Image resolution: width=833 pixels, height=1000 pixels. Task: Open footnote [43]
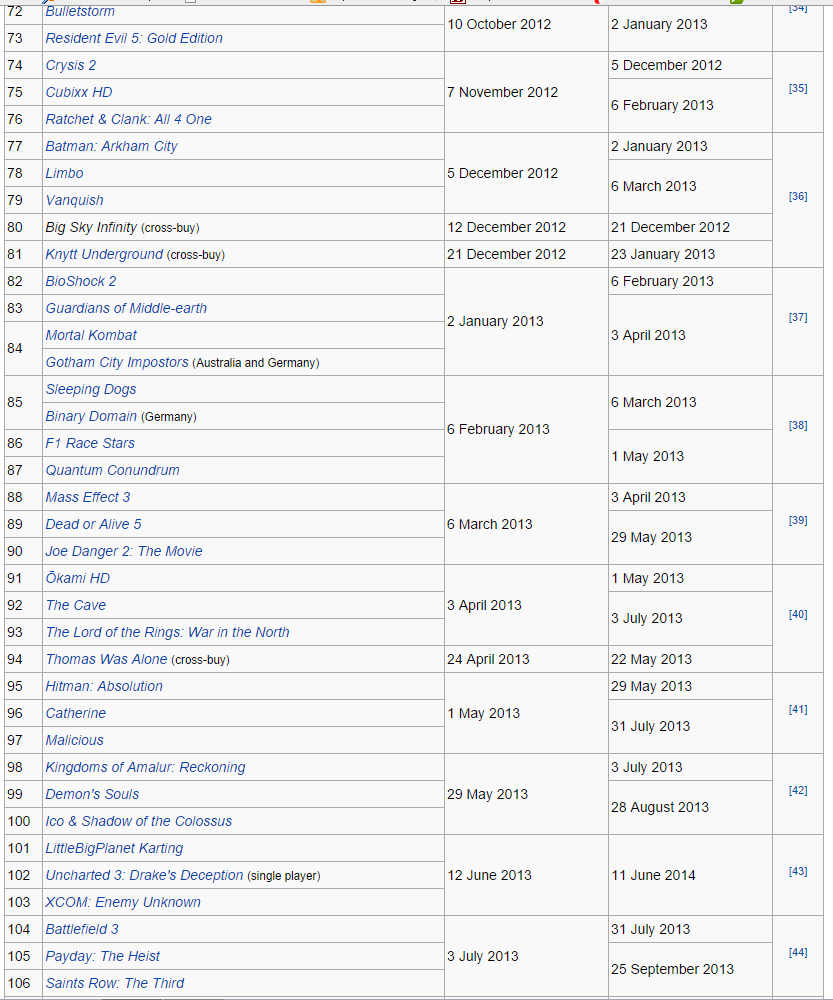tap(798, 871)
